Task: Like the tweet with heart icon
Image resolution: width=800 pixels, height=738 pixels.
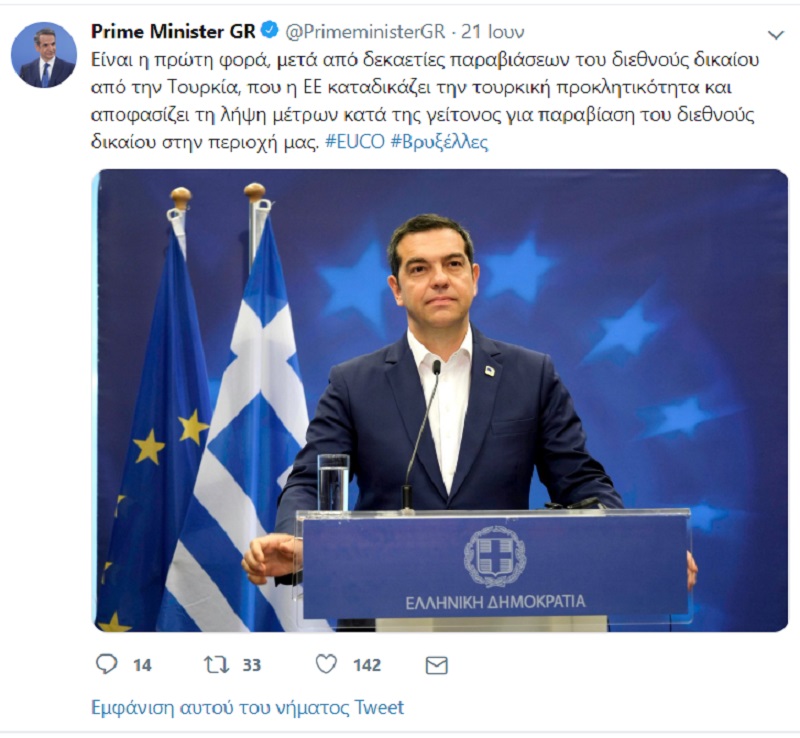Action: [x=326, y=664]
